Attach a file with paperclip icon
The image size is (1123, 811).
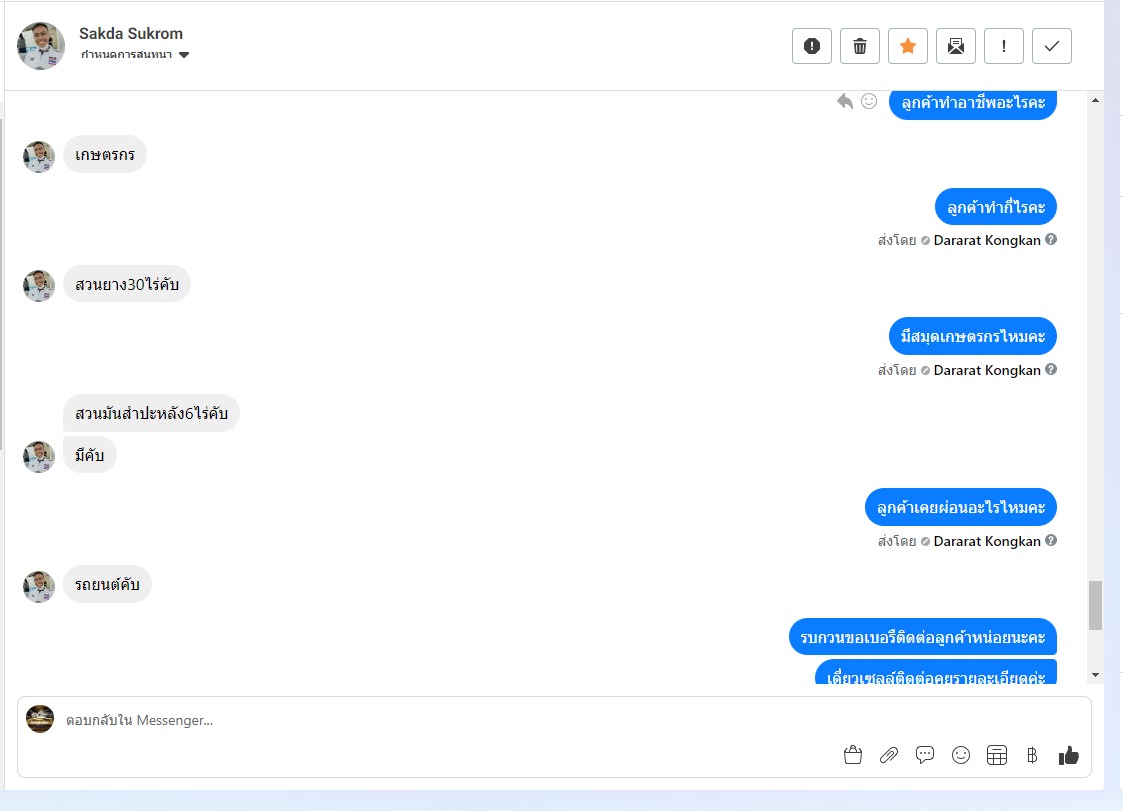point(889,755)
